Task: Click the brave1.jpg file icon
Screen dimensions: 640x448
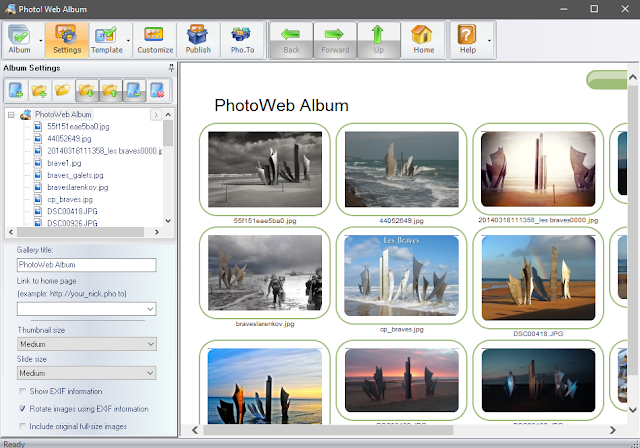Action: coord(38,163)
